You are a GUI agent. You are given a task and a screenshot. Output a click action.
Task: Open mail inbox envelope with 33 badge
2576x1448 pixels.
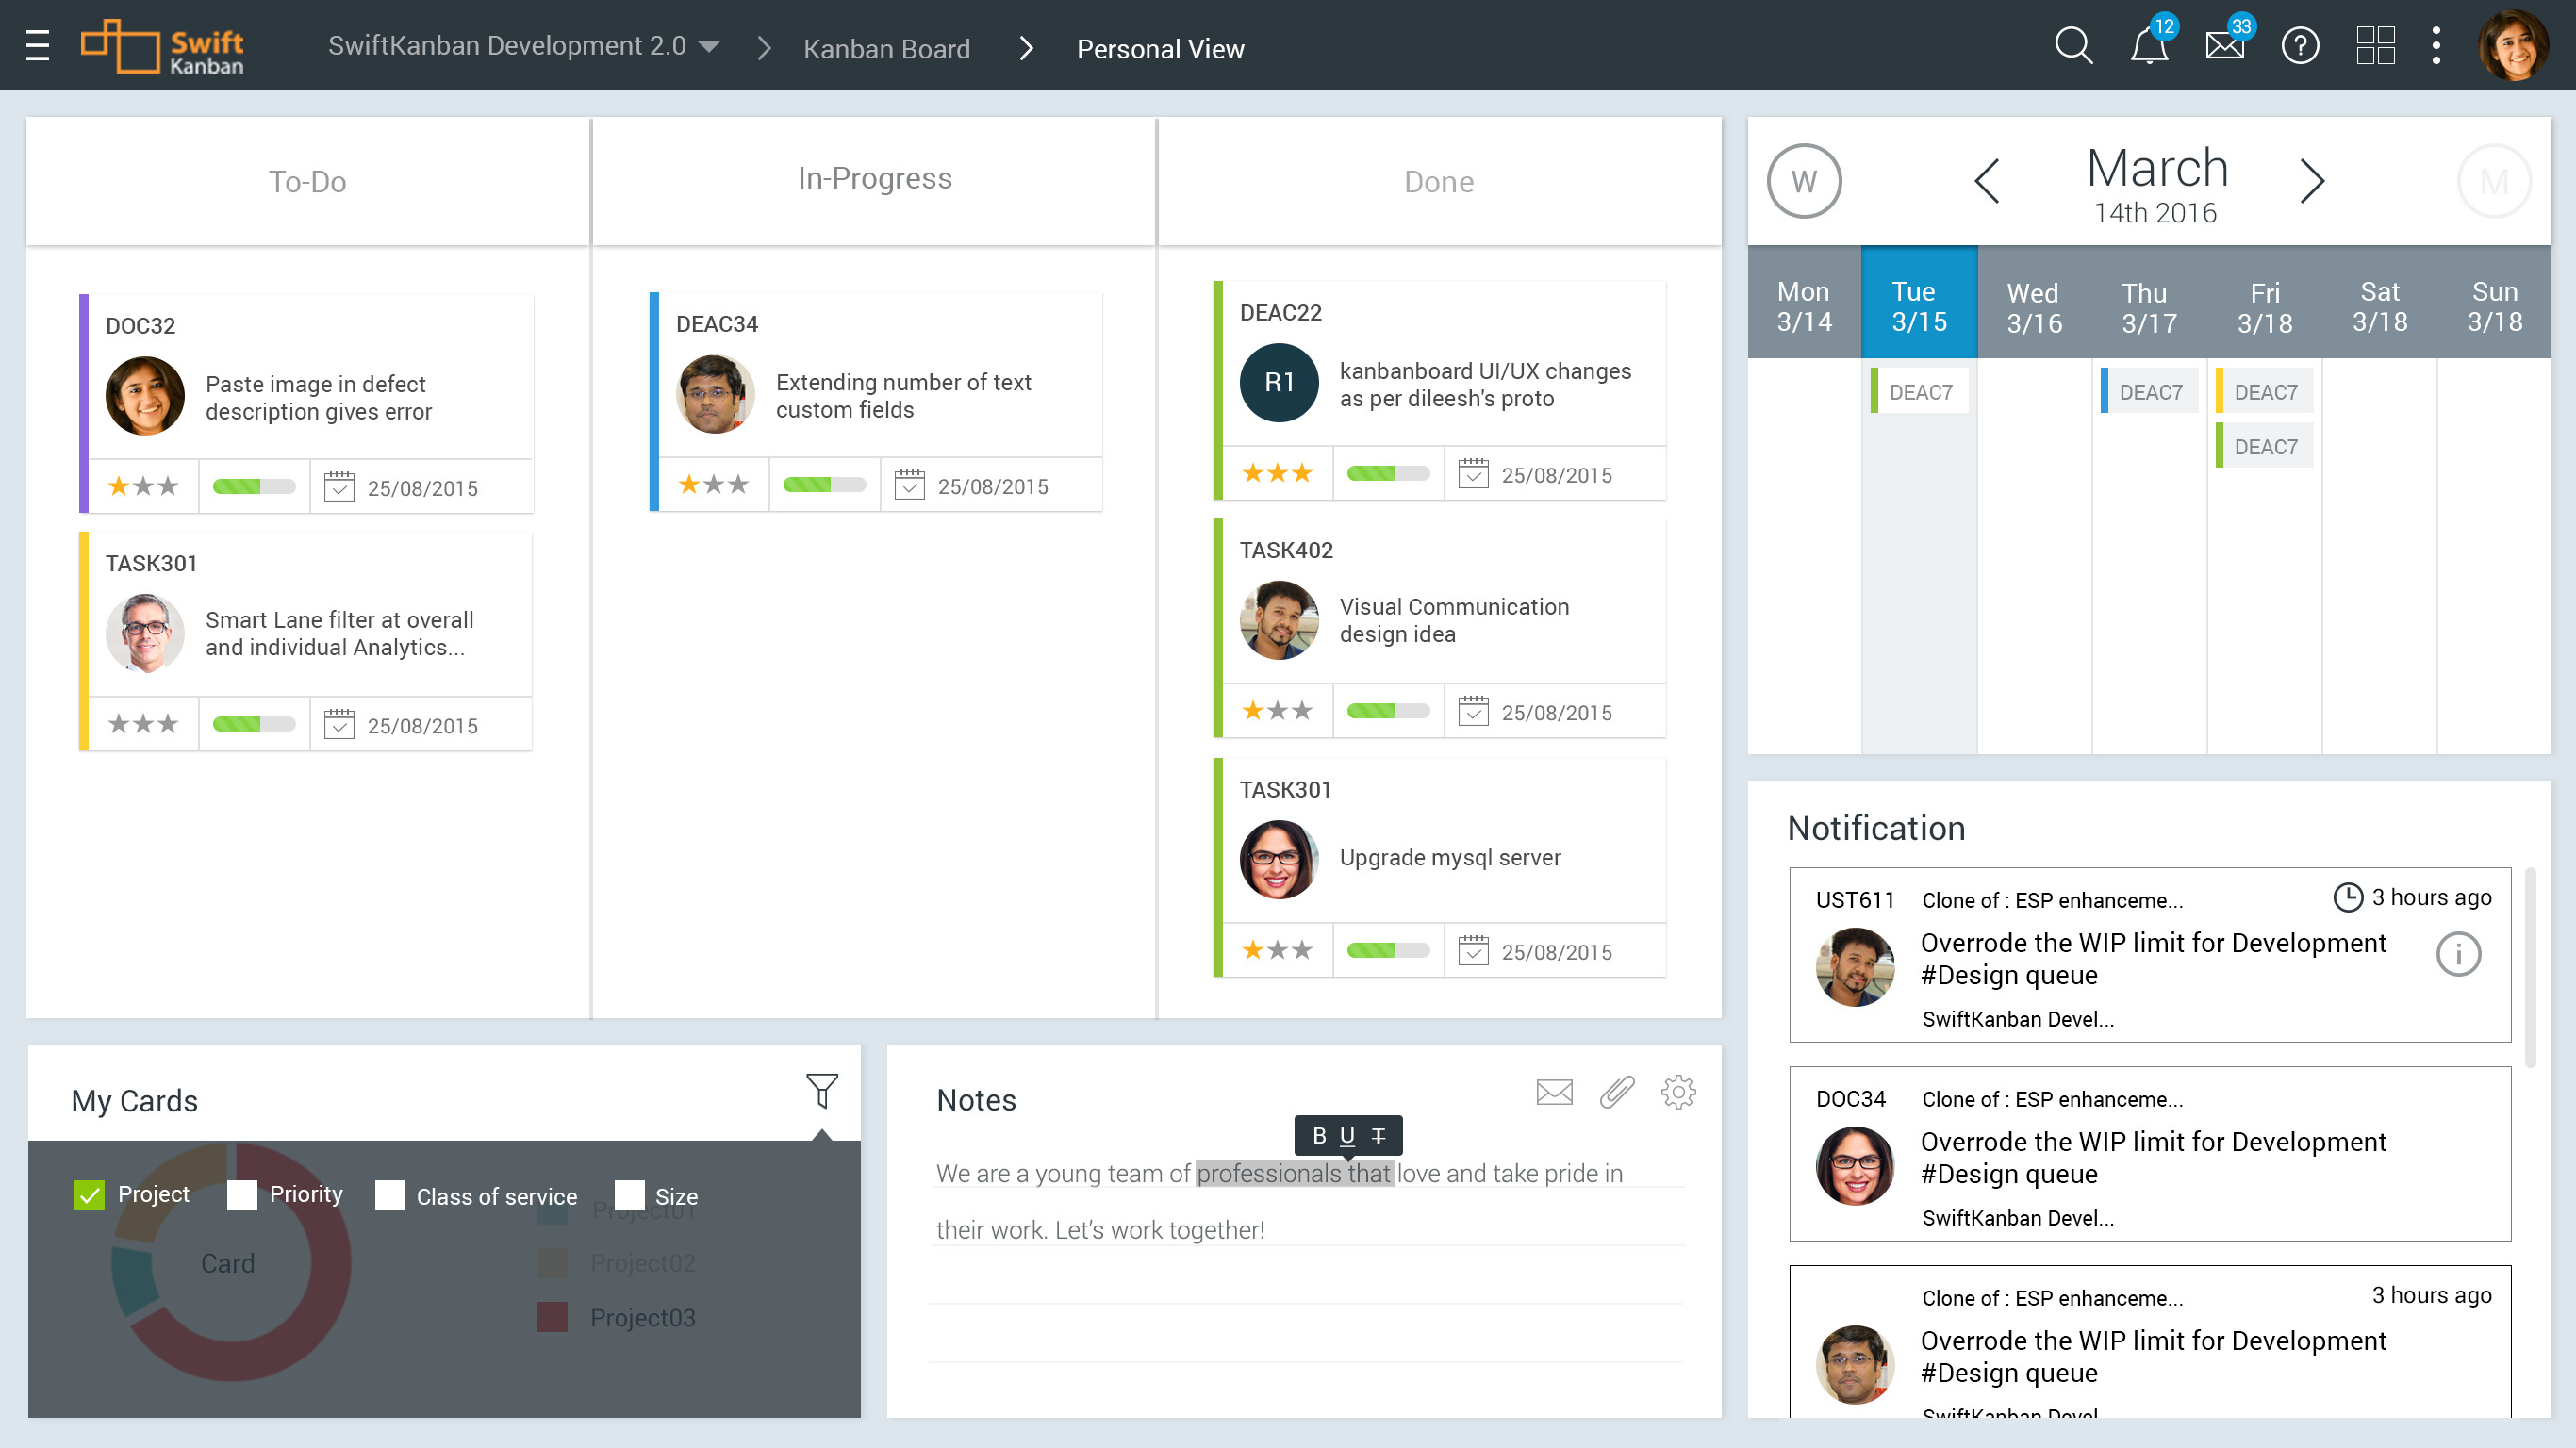[2224, 46]
